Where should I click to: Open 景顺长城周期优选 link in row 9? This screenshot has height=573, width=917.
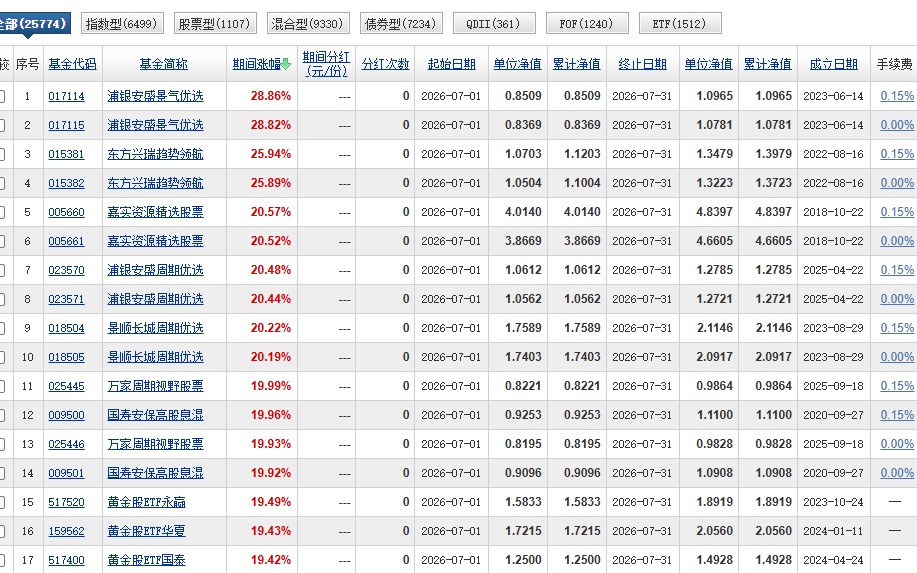click(155, 328)
